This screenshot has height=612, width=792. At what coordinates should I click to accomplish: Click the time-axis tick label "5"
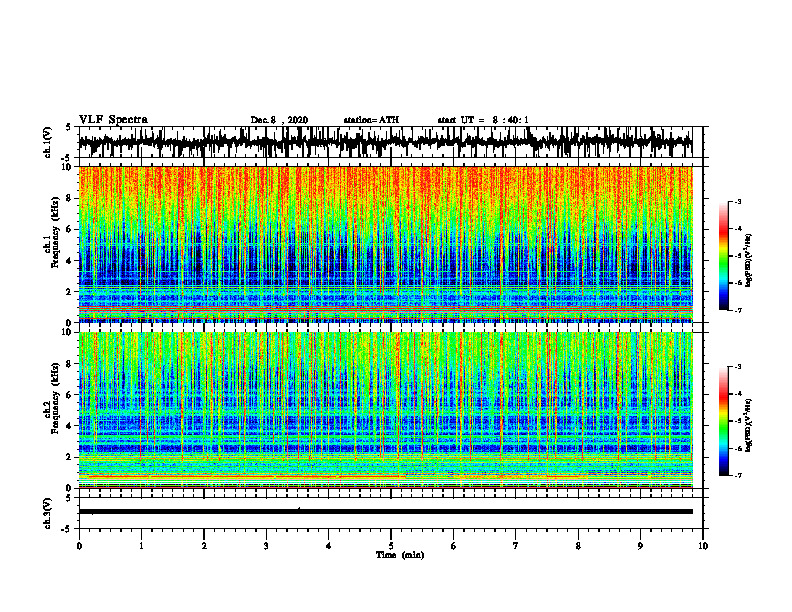391,546
